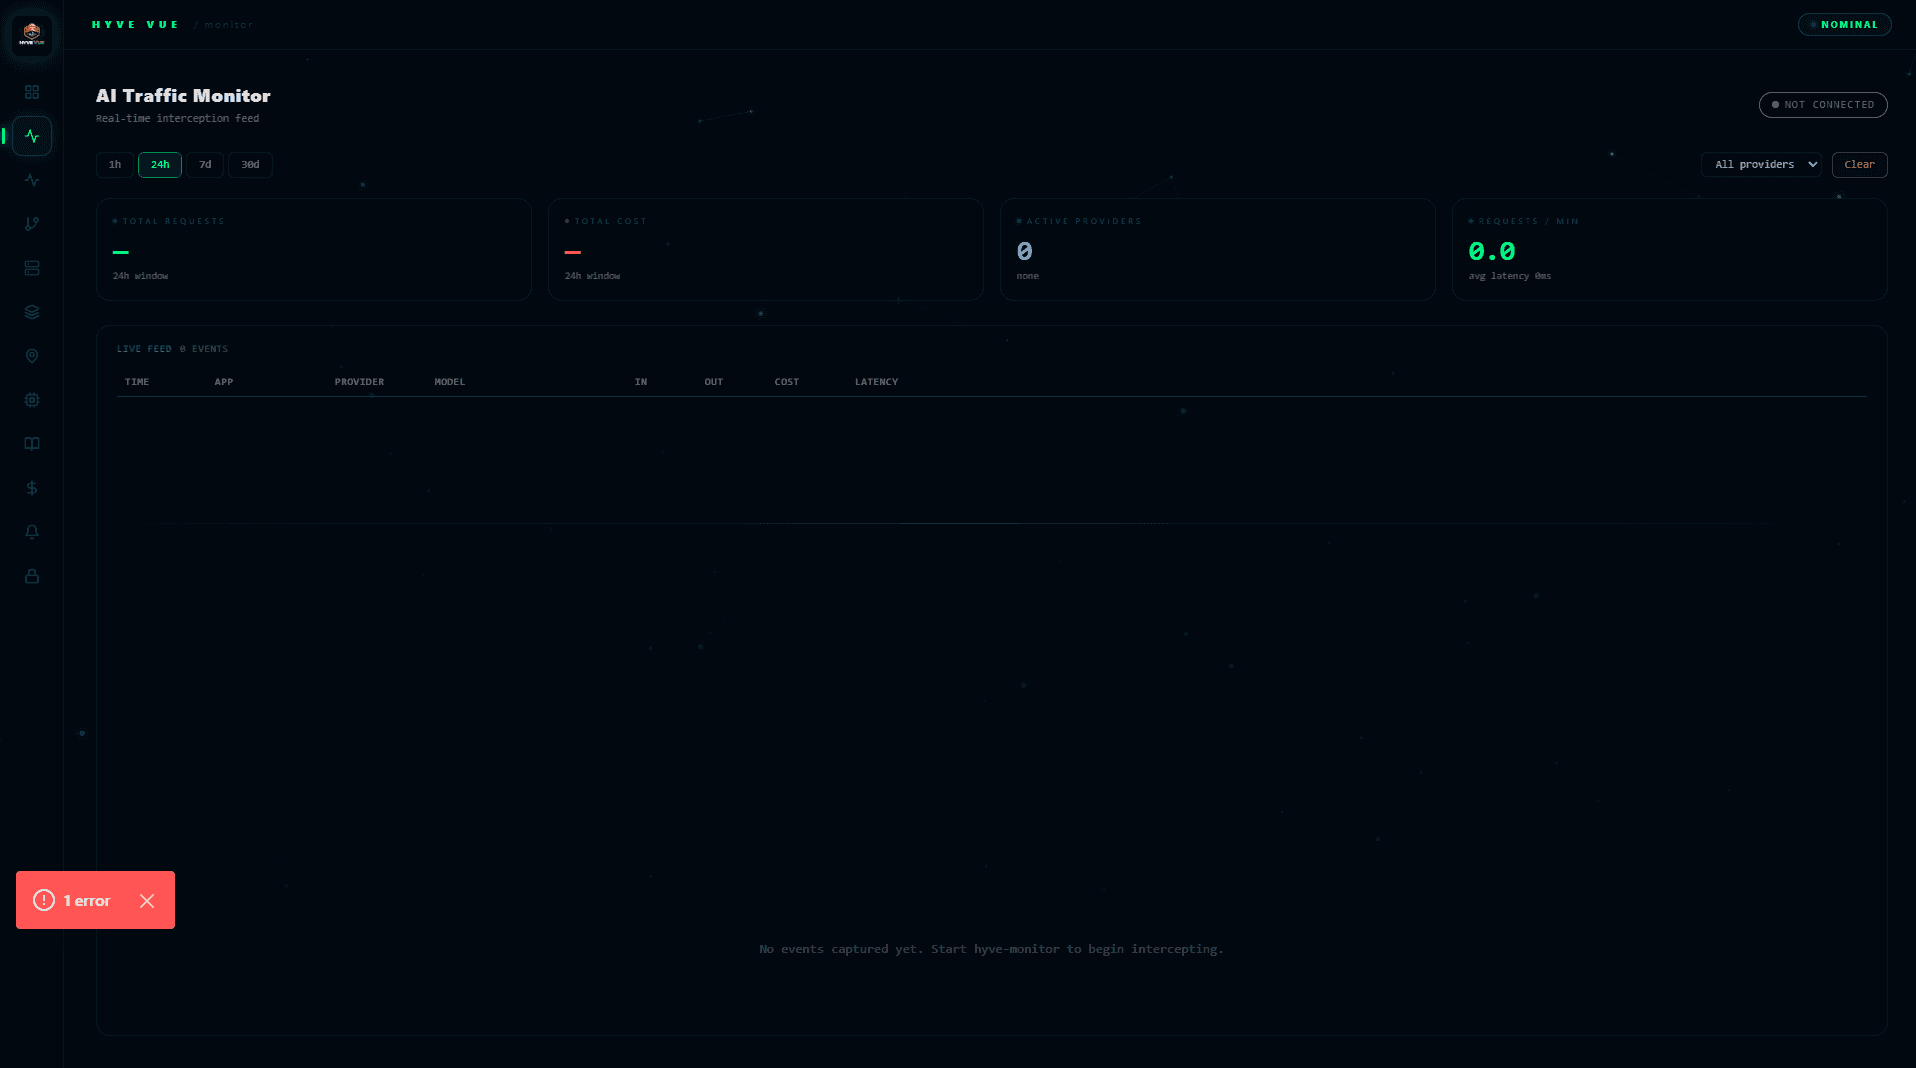Open the server stack panel from the sidebar

pyautogui.click(x=32, y=268)
